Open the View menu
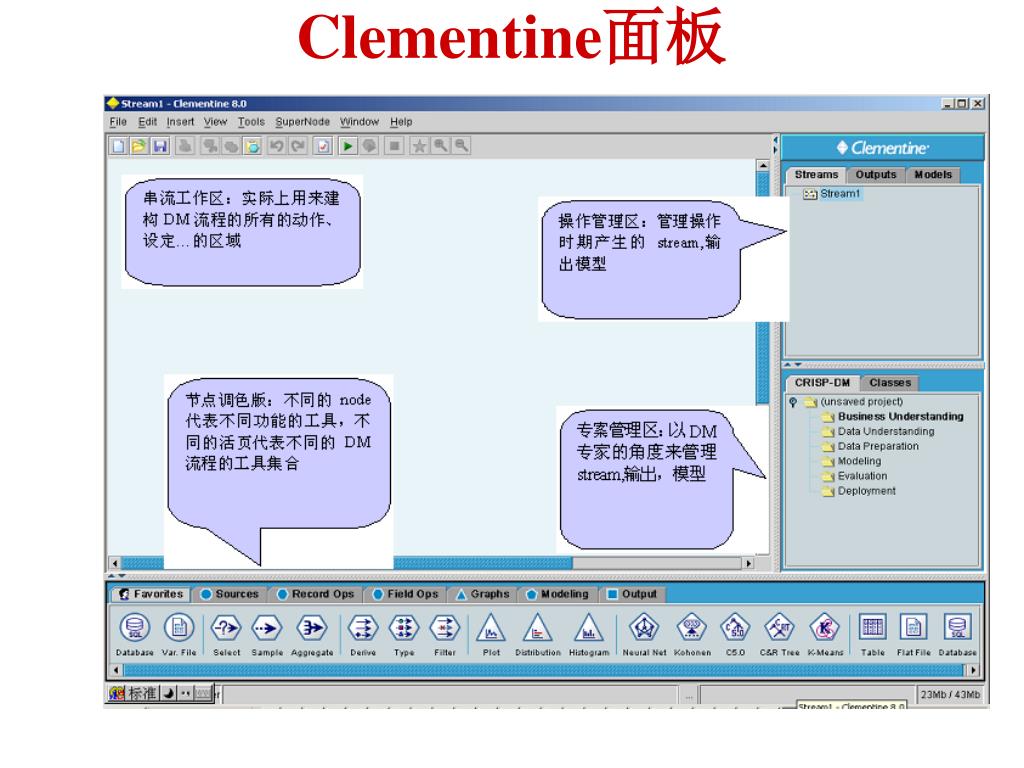 coord(215,121)
